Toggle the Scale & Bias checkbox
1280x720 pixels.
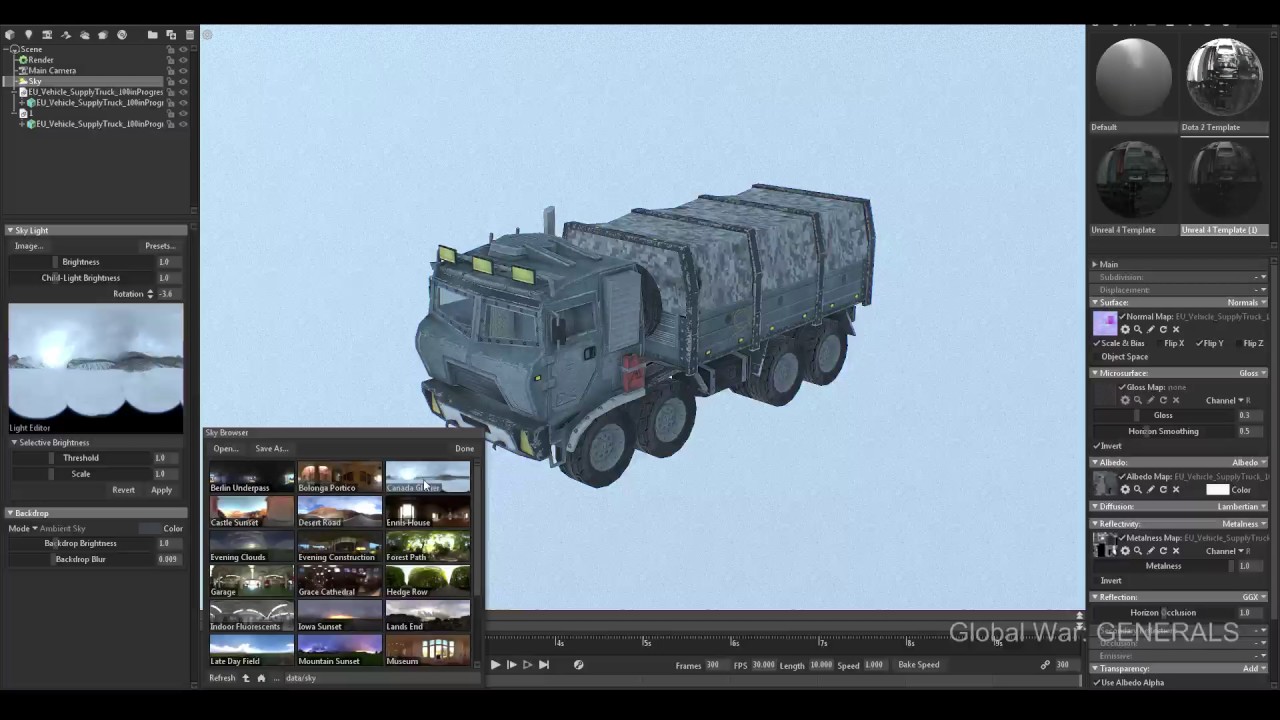click(x=1097, y=343)
